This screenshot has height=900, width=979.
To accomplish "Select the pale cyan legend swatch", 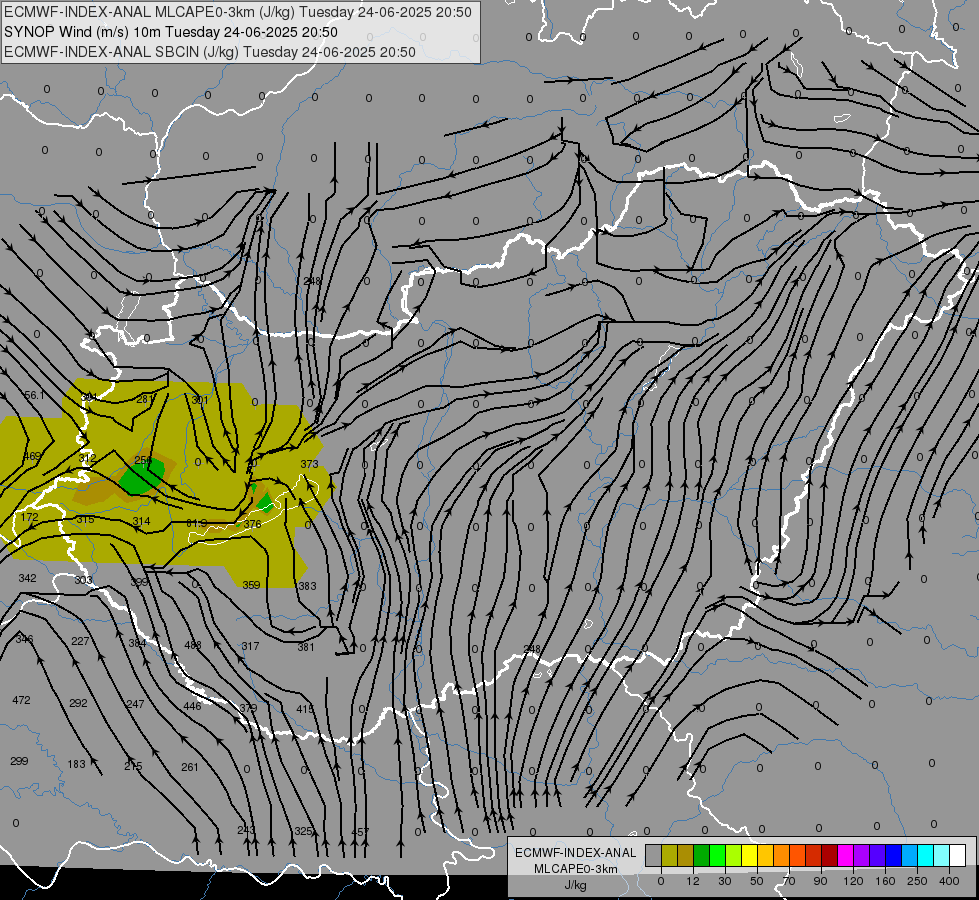I will (x=942, y=856).
